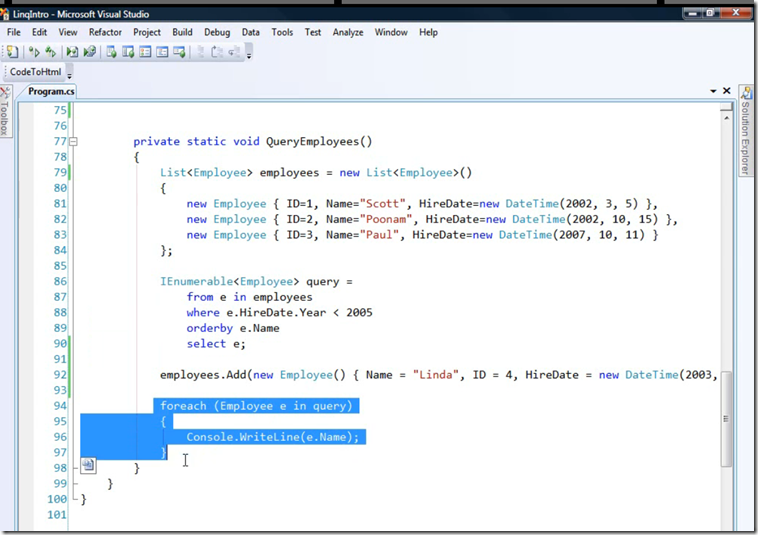Click employees.Add on line 92
Screen dimensions: 758x535
point(203,375)
